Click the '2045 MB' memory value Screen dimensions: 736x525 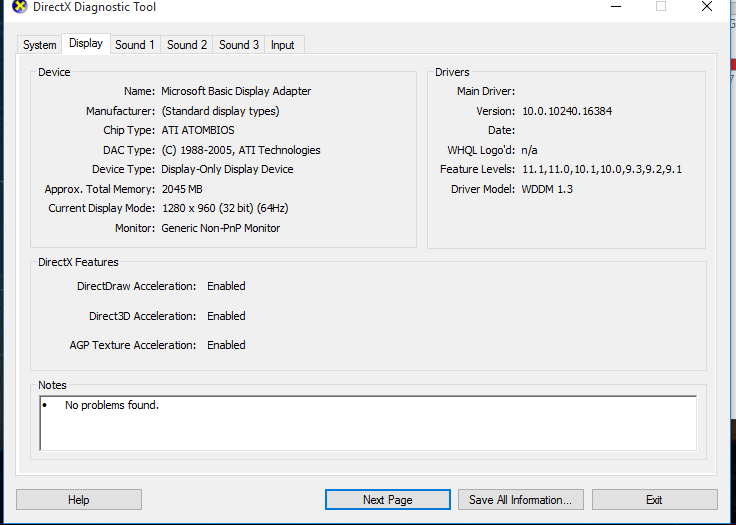tap(182, 189)
